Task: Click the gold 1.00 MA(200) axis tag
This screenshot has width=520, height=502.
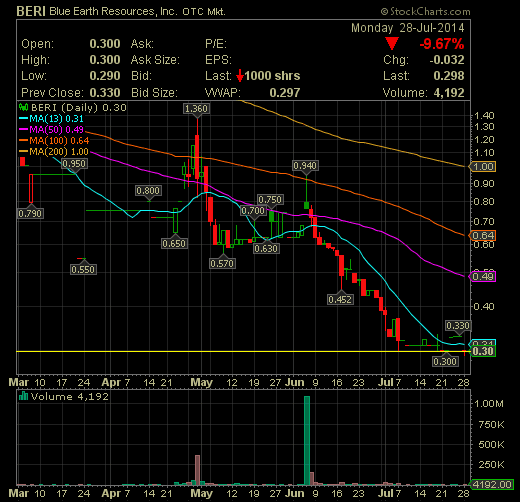Action: point(483,167)
